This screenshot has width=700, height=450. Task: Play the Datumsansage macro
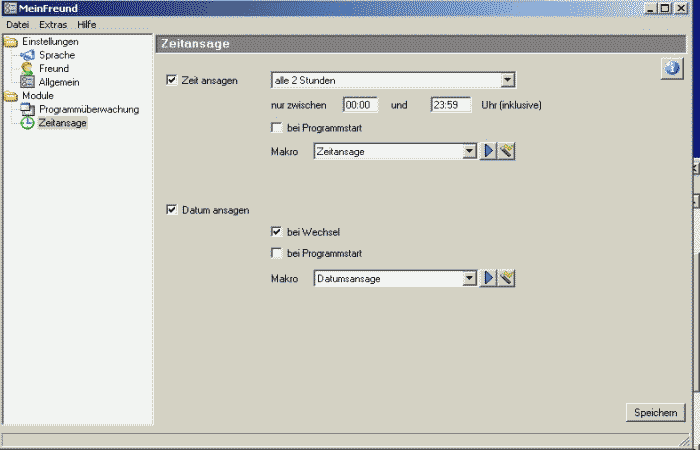tap(489, 278)
